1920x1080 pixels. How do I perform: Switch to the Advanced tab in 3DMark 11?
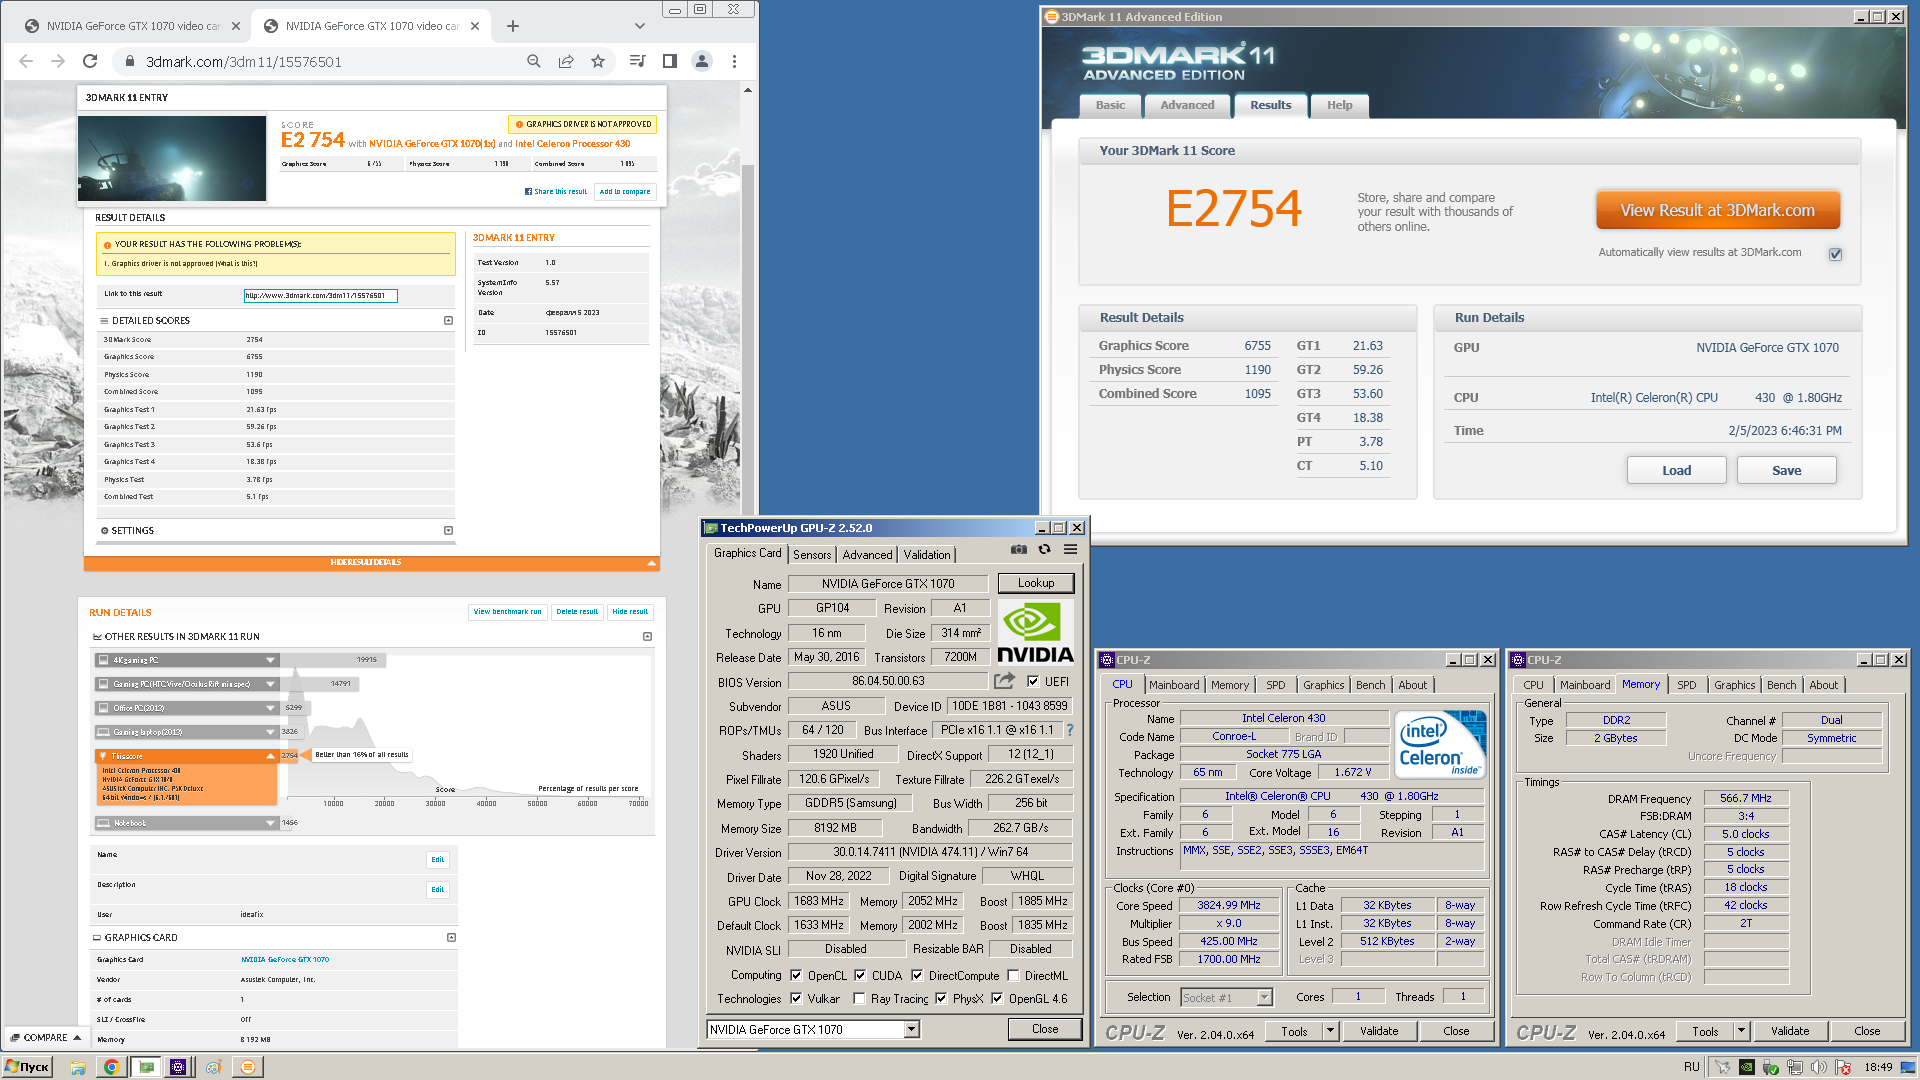(x=1187, y=105)
